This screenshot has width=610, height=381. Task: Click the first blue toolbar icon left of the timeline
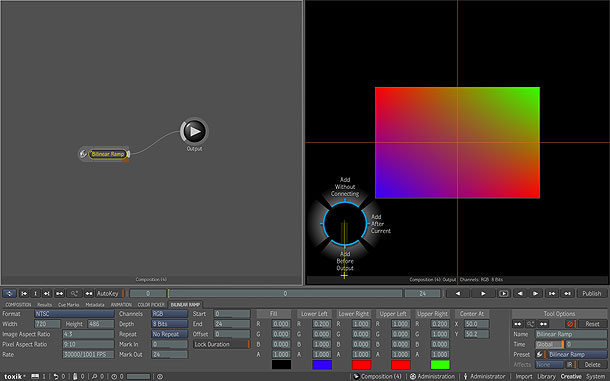(10, 293)
